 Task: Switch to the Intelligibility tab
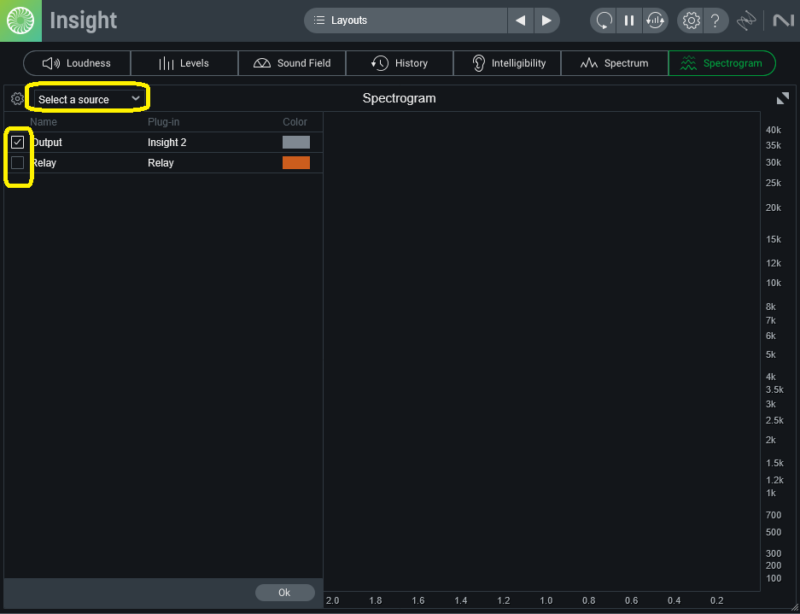click(x=507, y=63)
